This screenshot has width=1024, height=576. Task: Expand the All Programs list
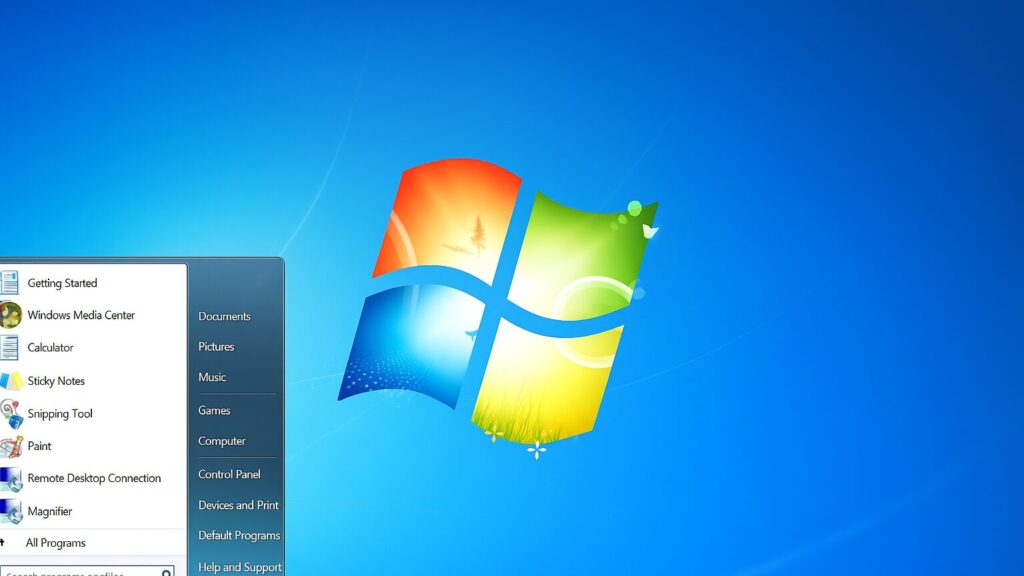pos(55,543)
